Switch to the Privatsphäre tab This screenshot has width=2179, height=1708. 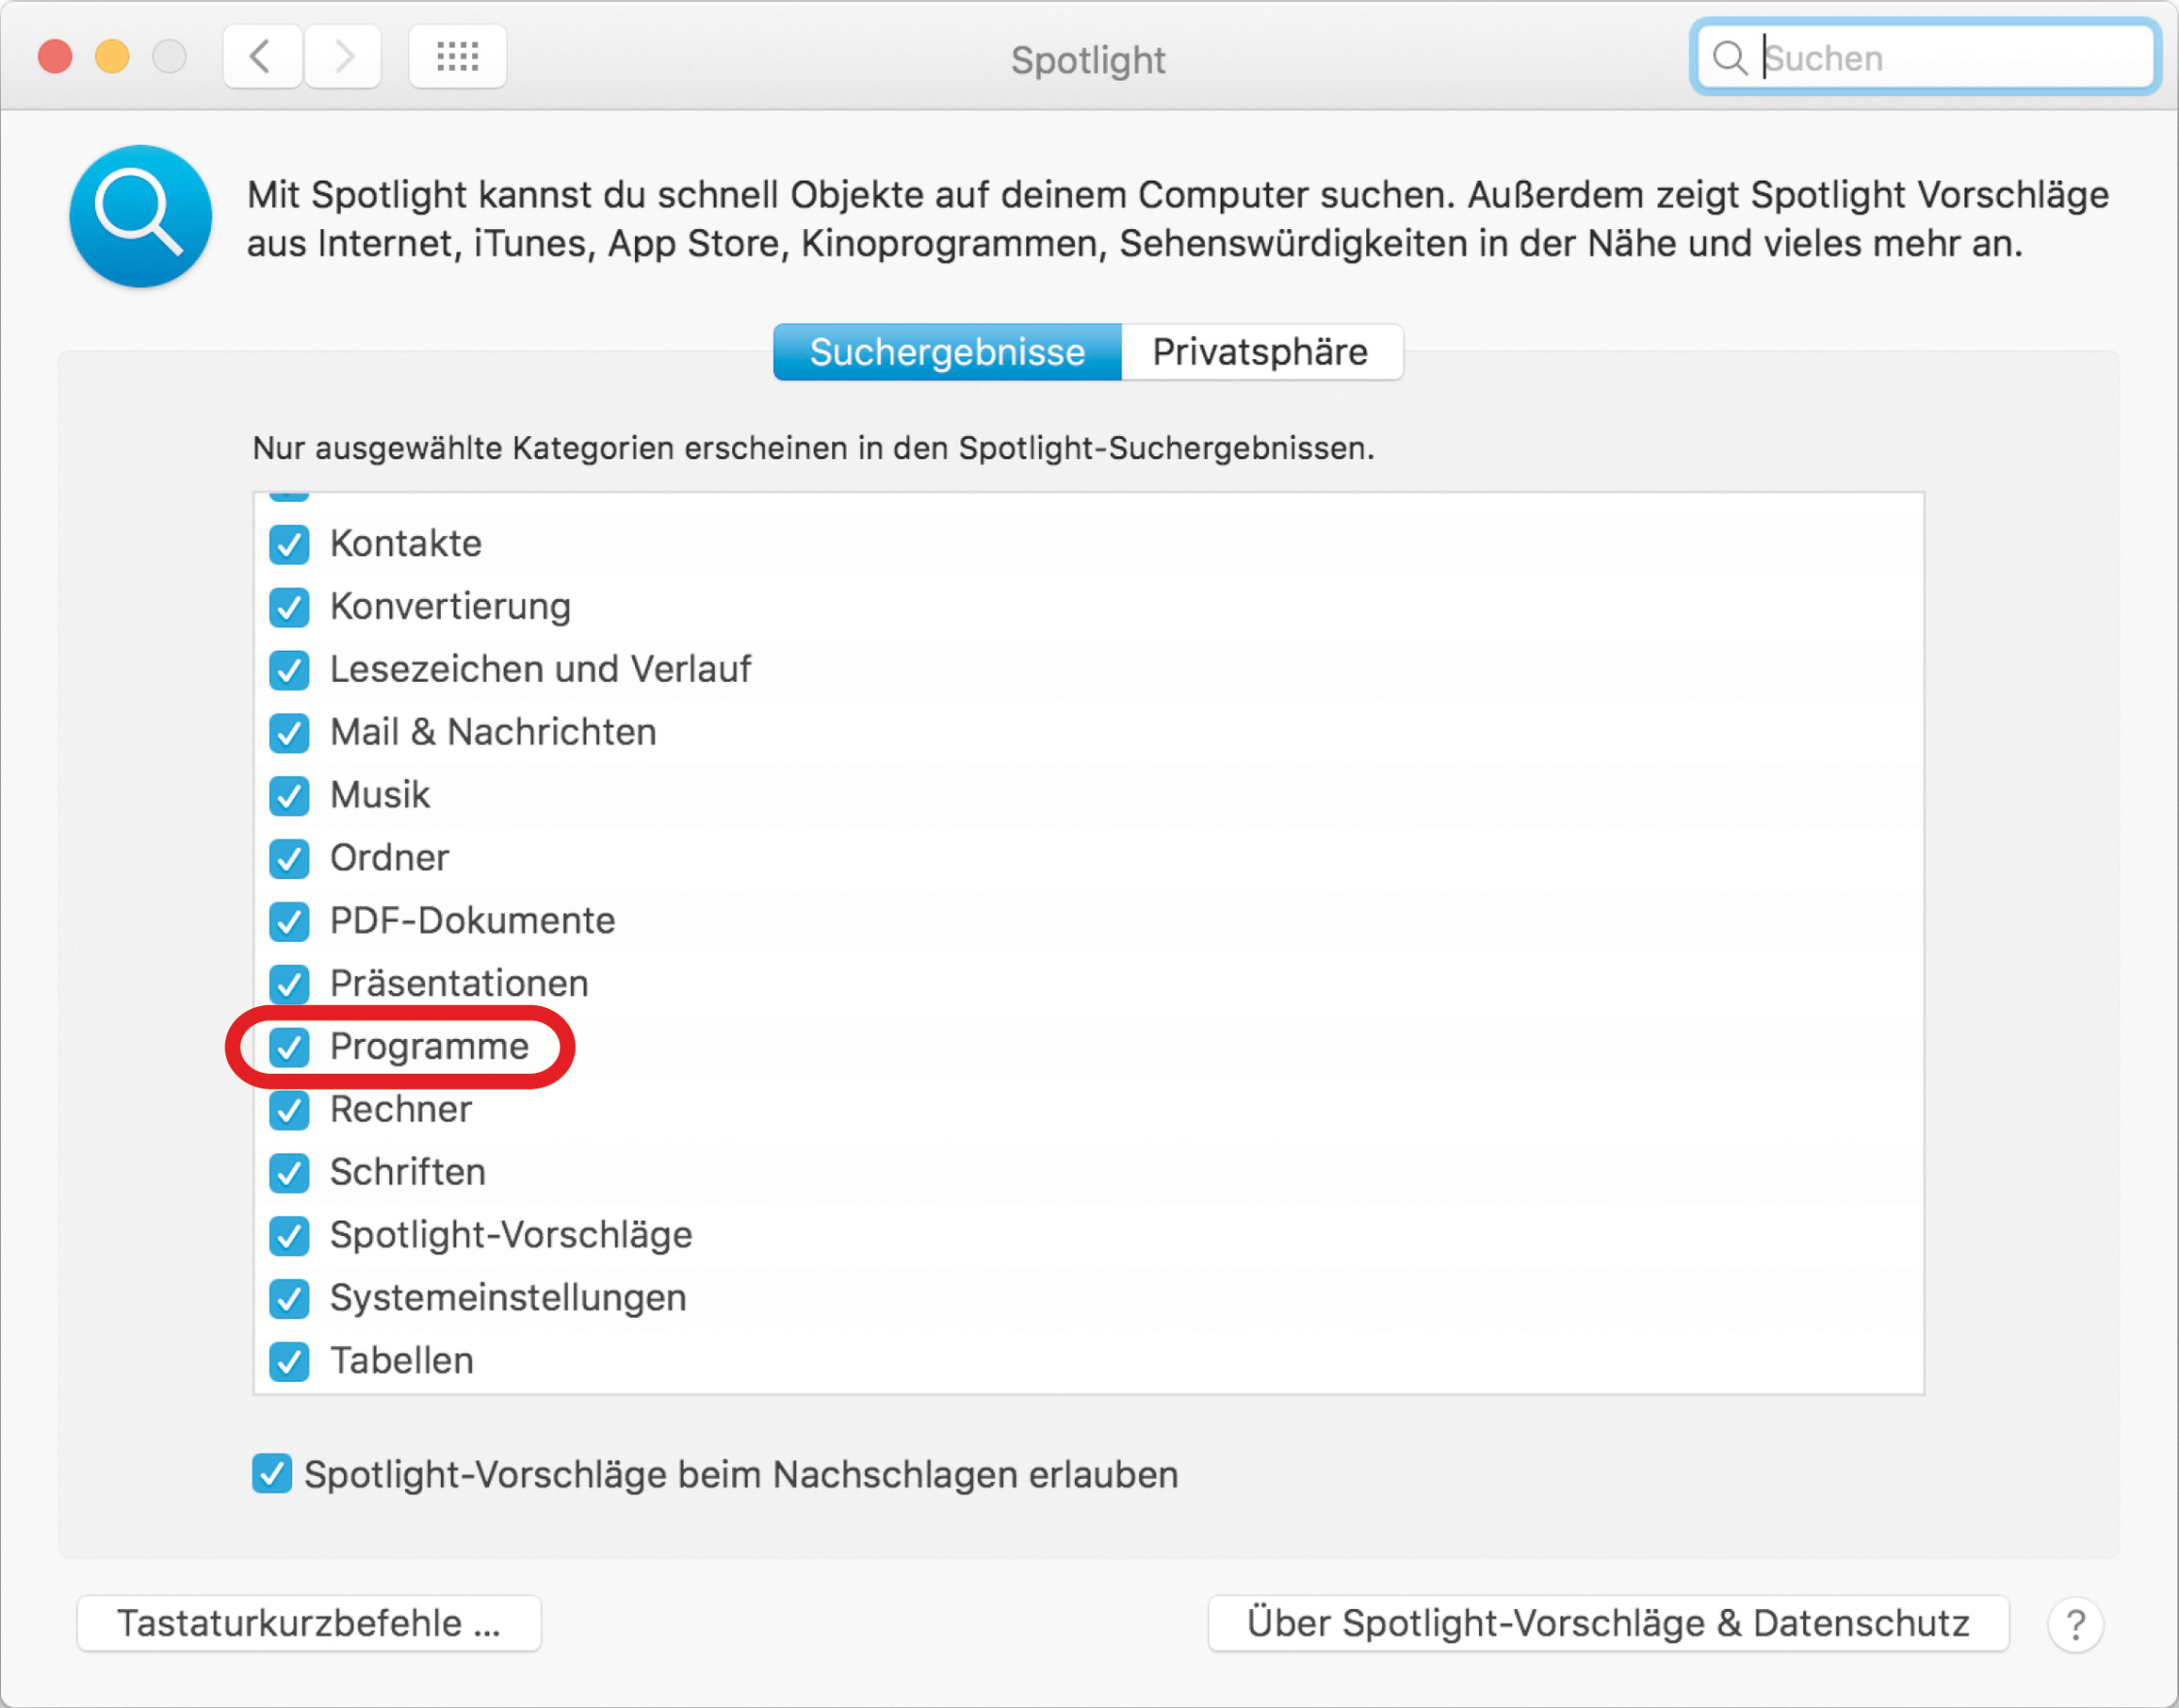[1260, 352]
